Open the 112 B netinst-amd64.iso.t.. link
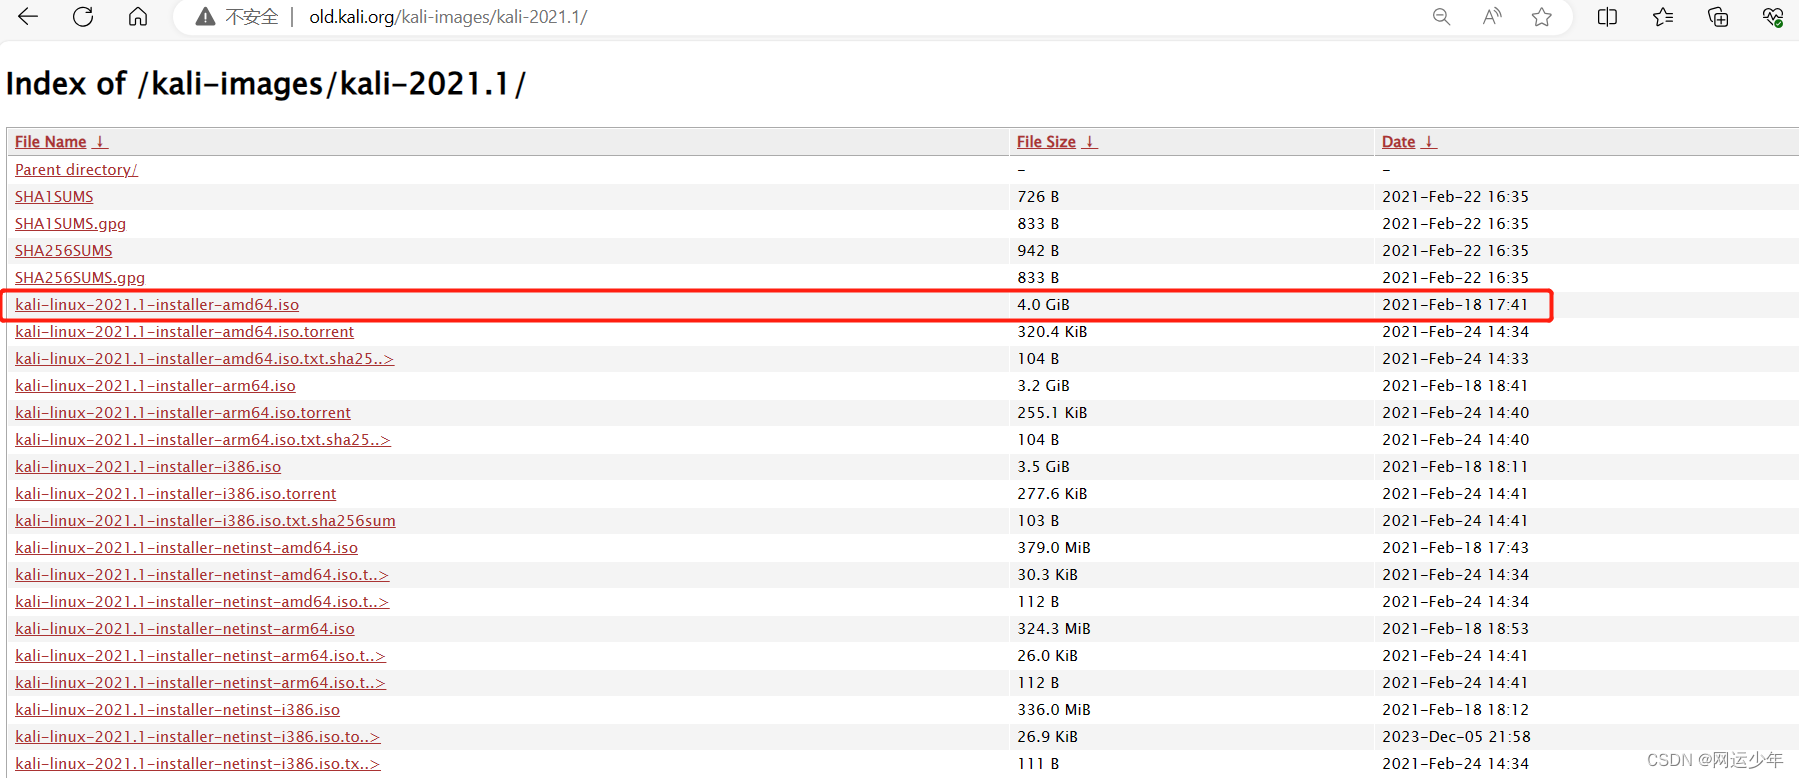1799x778 pixels. pos(202,602)
